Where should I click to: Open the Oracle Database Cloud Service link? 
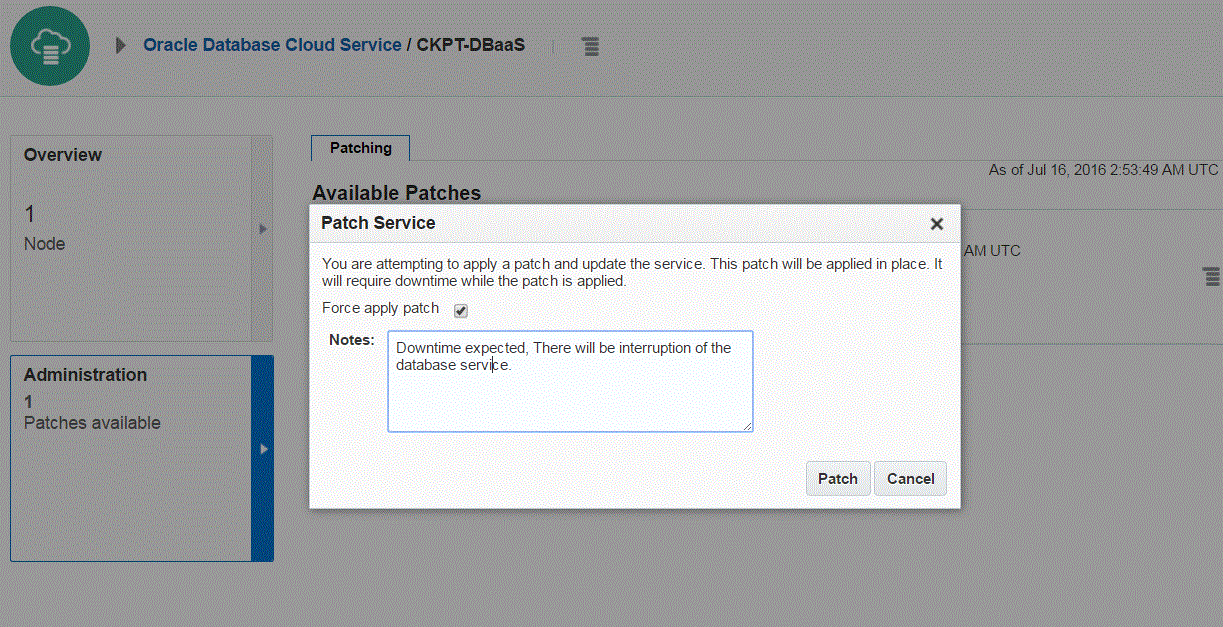click(x=272, y=45)
